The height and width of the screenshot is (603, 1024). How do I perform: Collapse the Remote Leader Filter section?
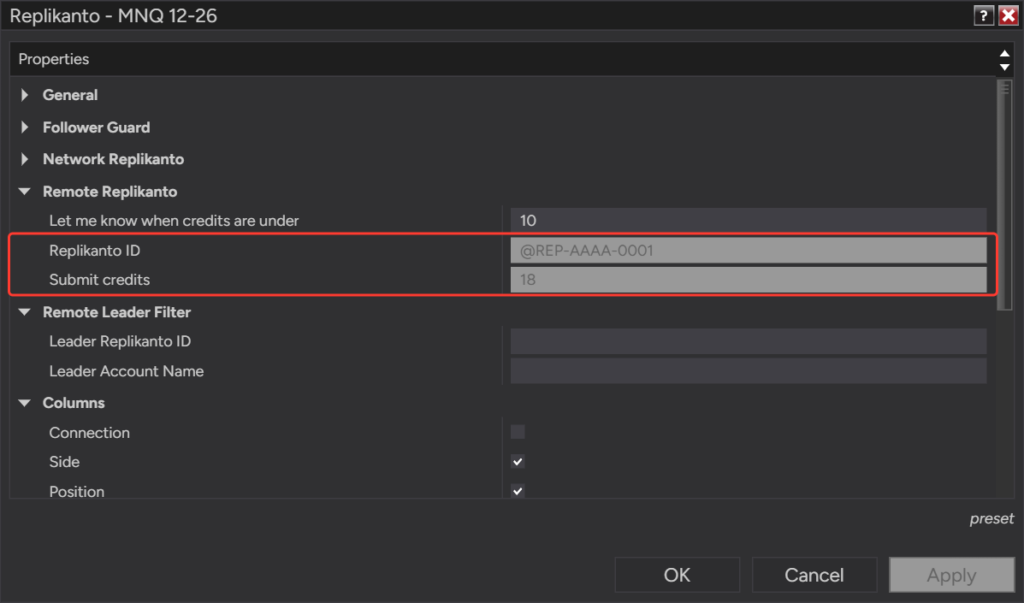pos(25,312)
